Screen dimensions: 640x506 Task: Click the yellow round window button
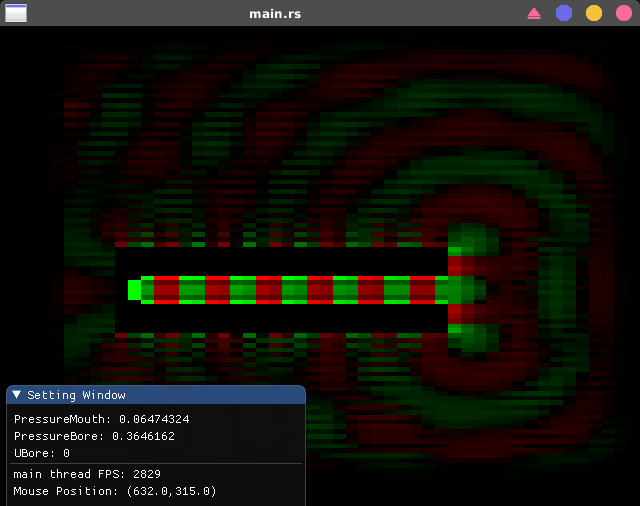594,13
